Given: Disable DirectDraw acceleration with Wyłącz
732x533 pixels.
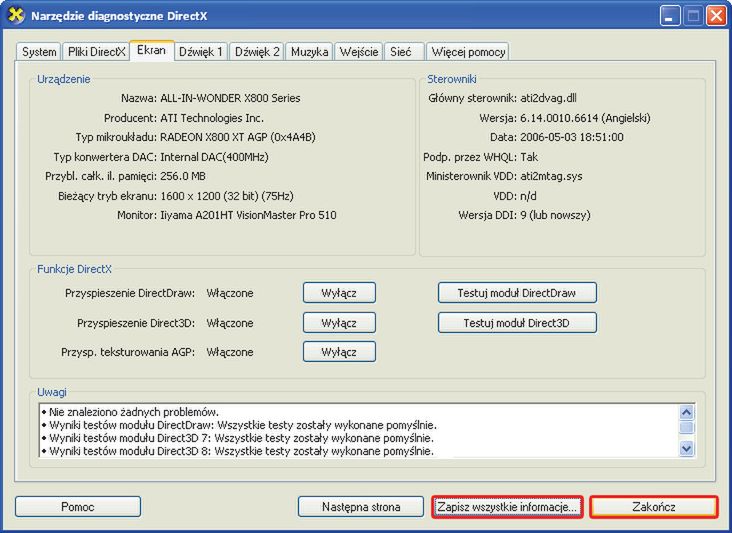Looking at the screenshot, I should pyautogui.click(x=339, y=293).
